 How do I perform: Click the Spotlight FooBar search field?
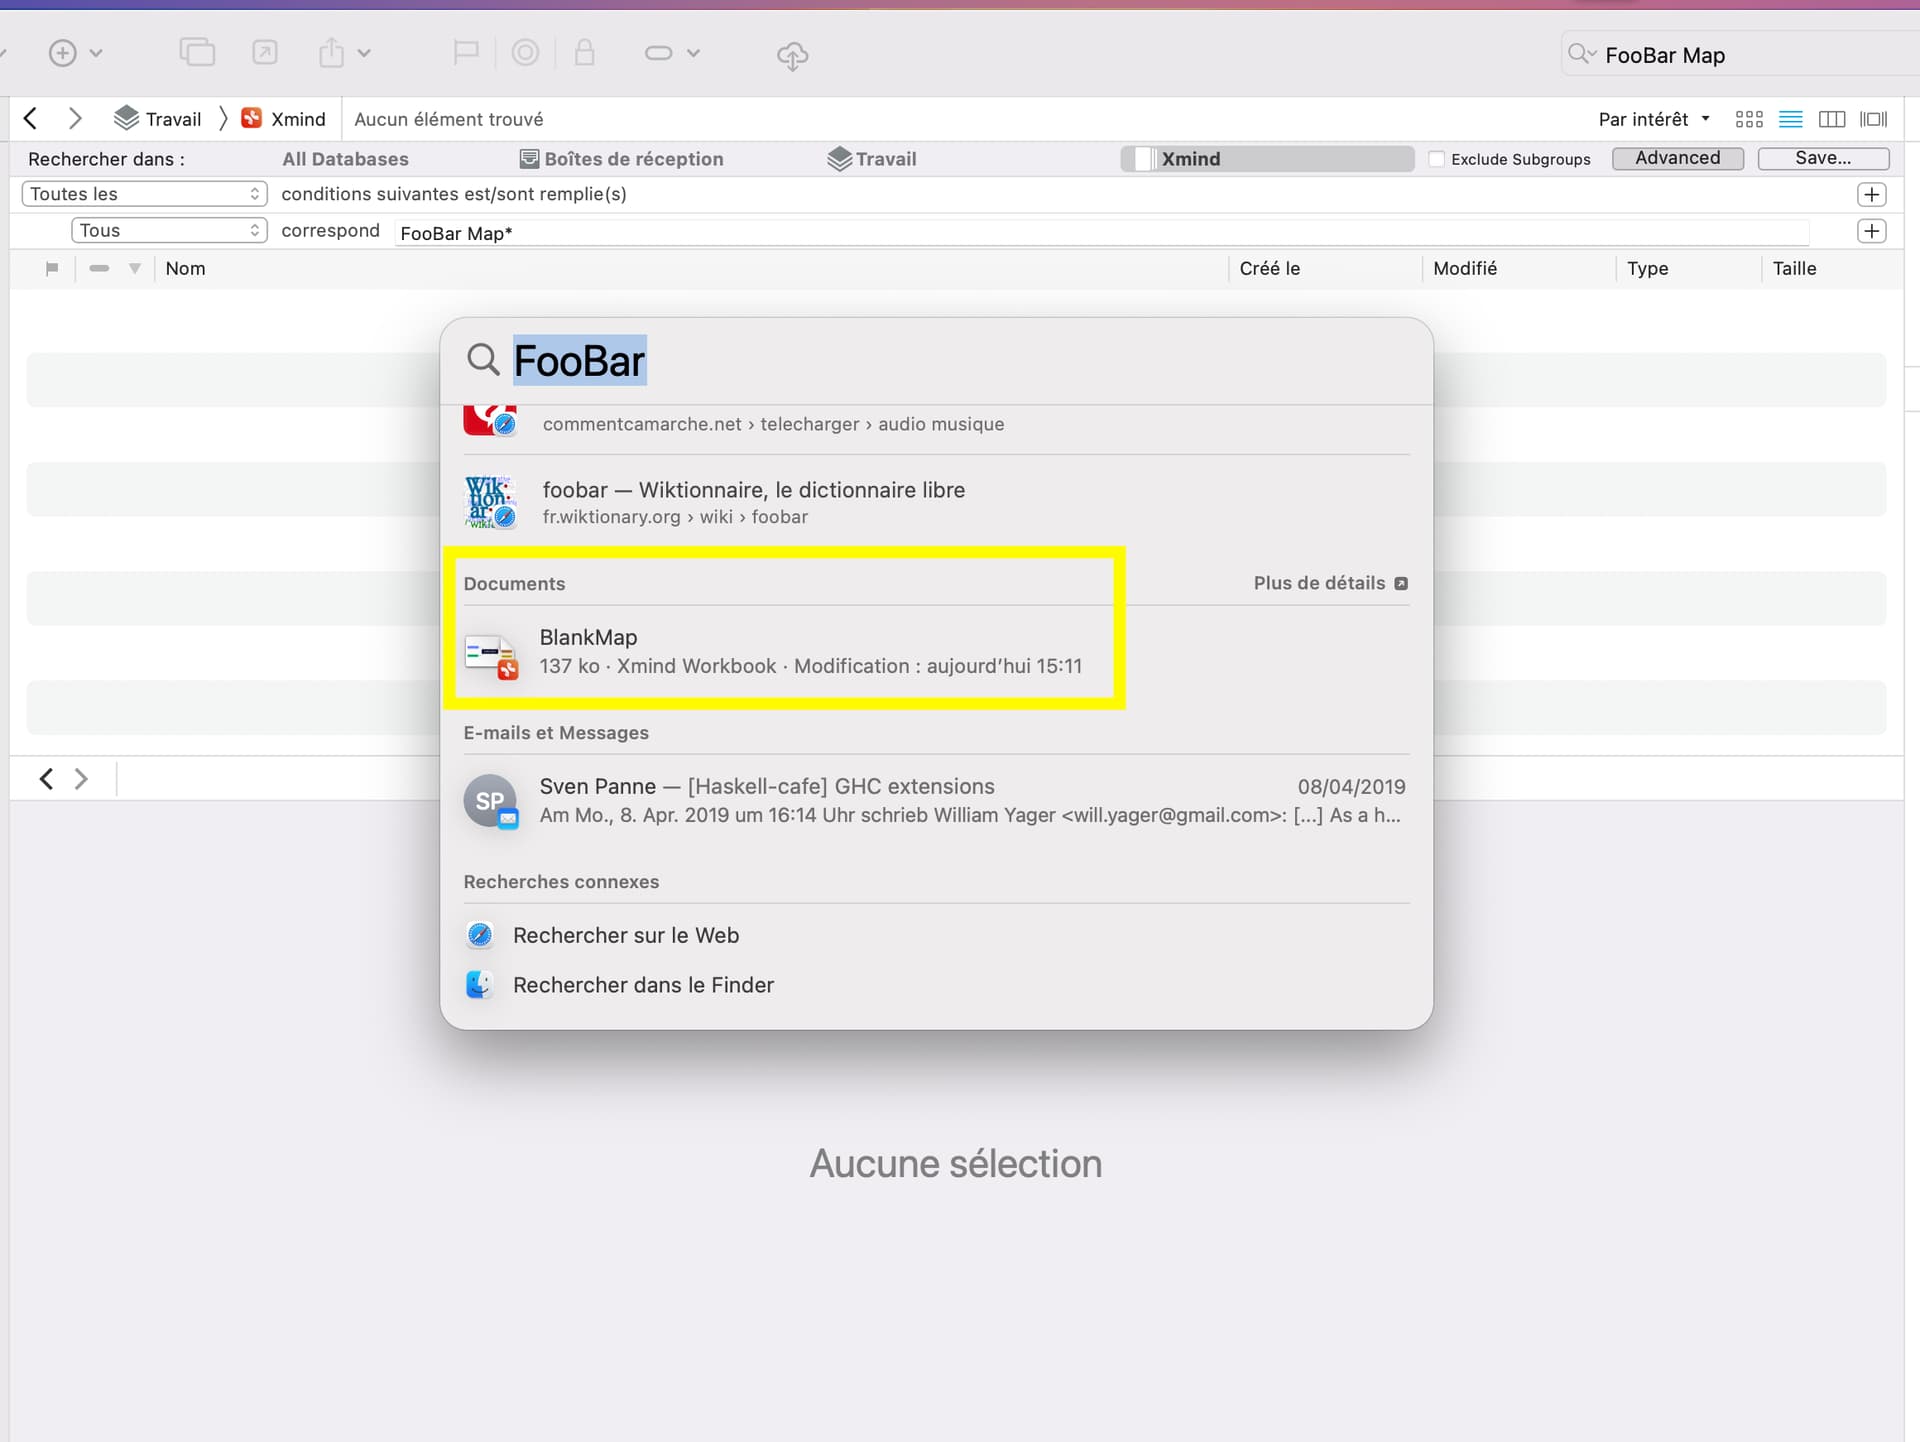point(936,361)
